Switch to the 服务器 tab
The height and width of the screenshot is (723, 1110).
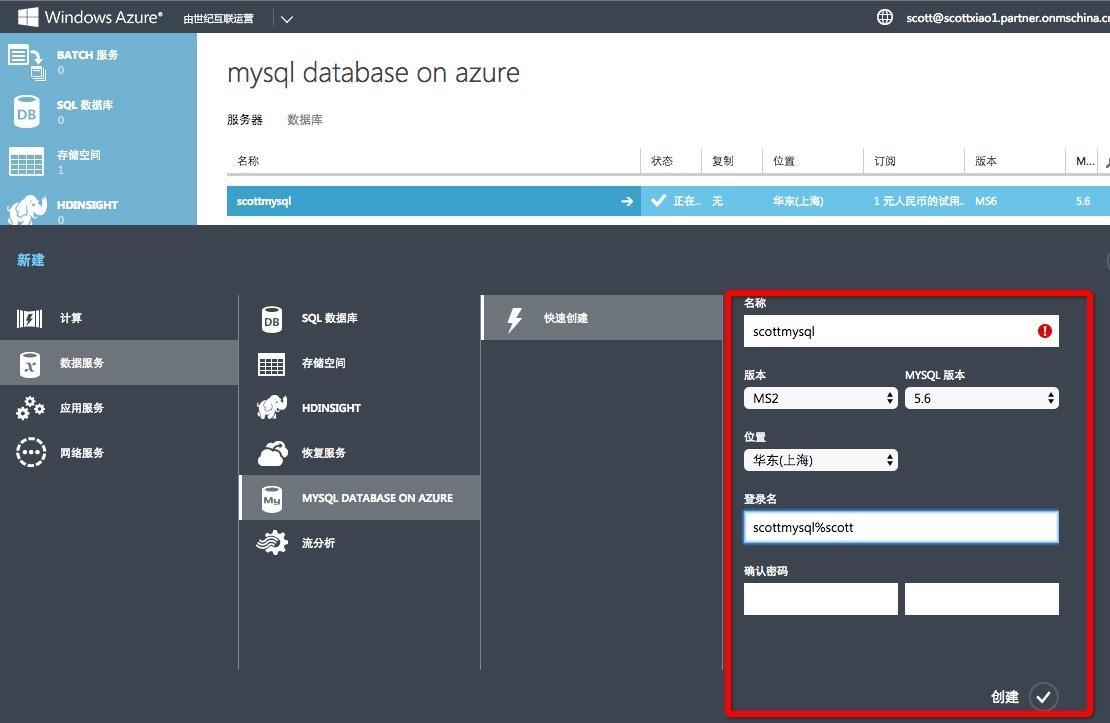tap(244, 120)
